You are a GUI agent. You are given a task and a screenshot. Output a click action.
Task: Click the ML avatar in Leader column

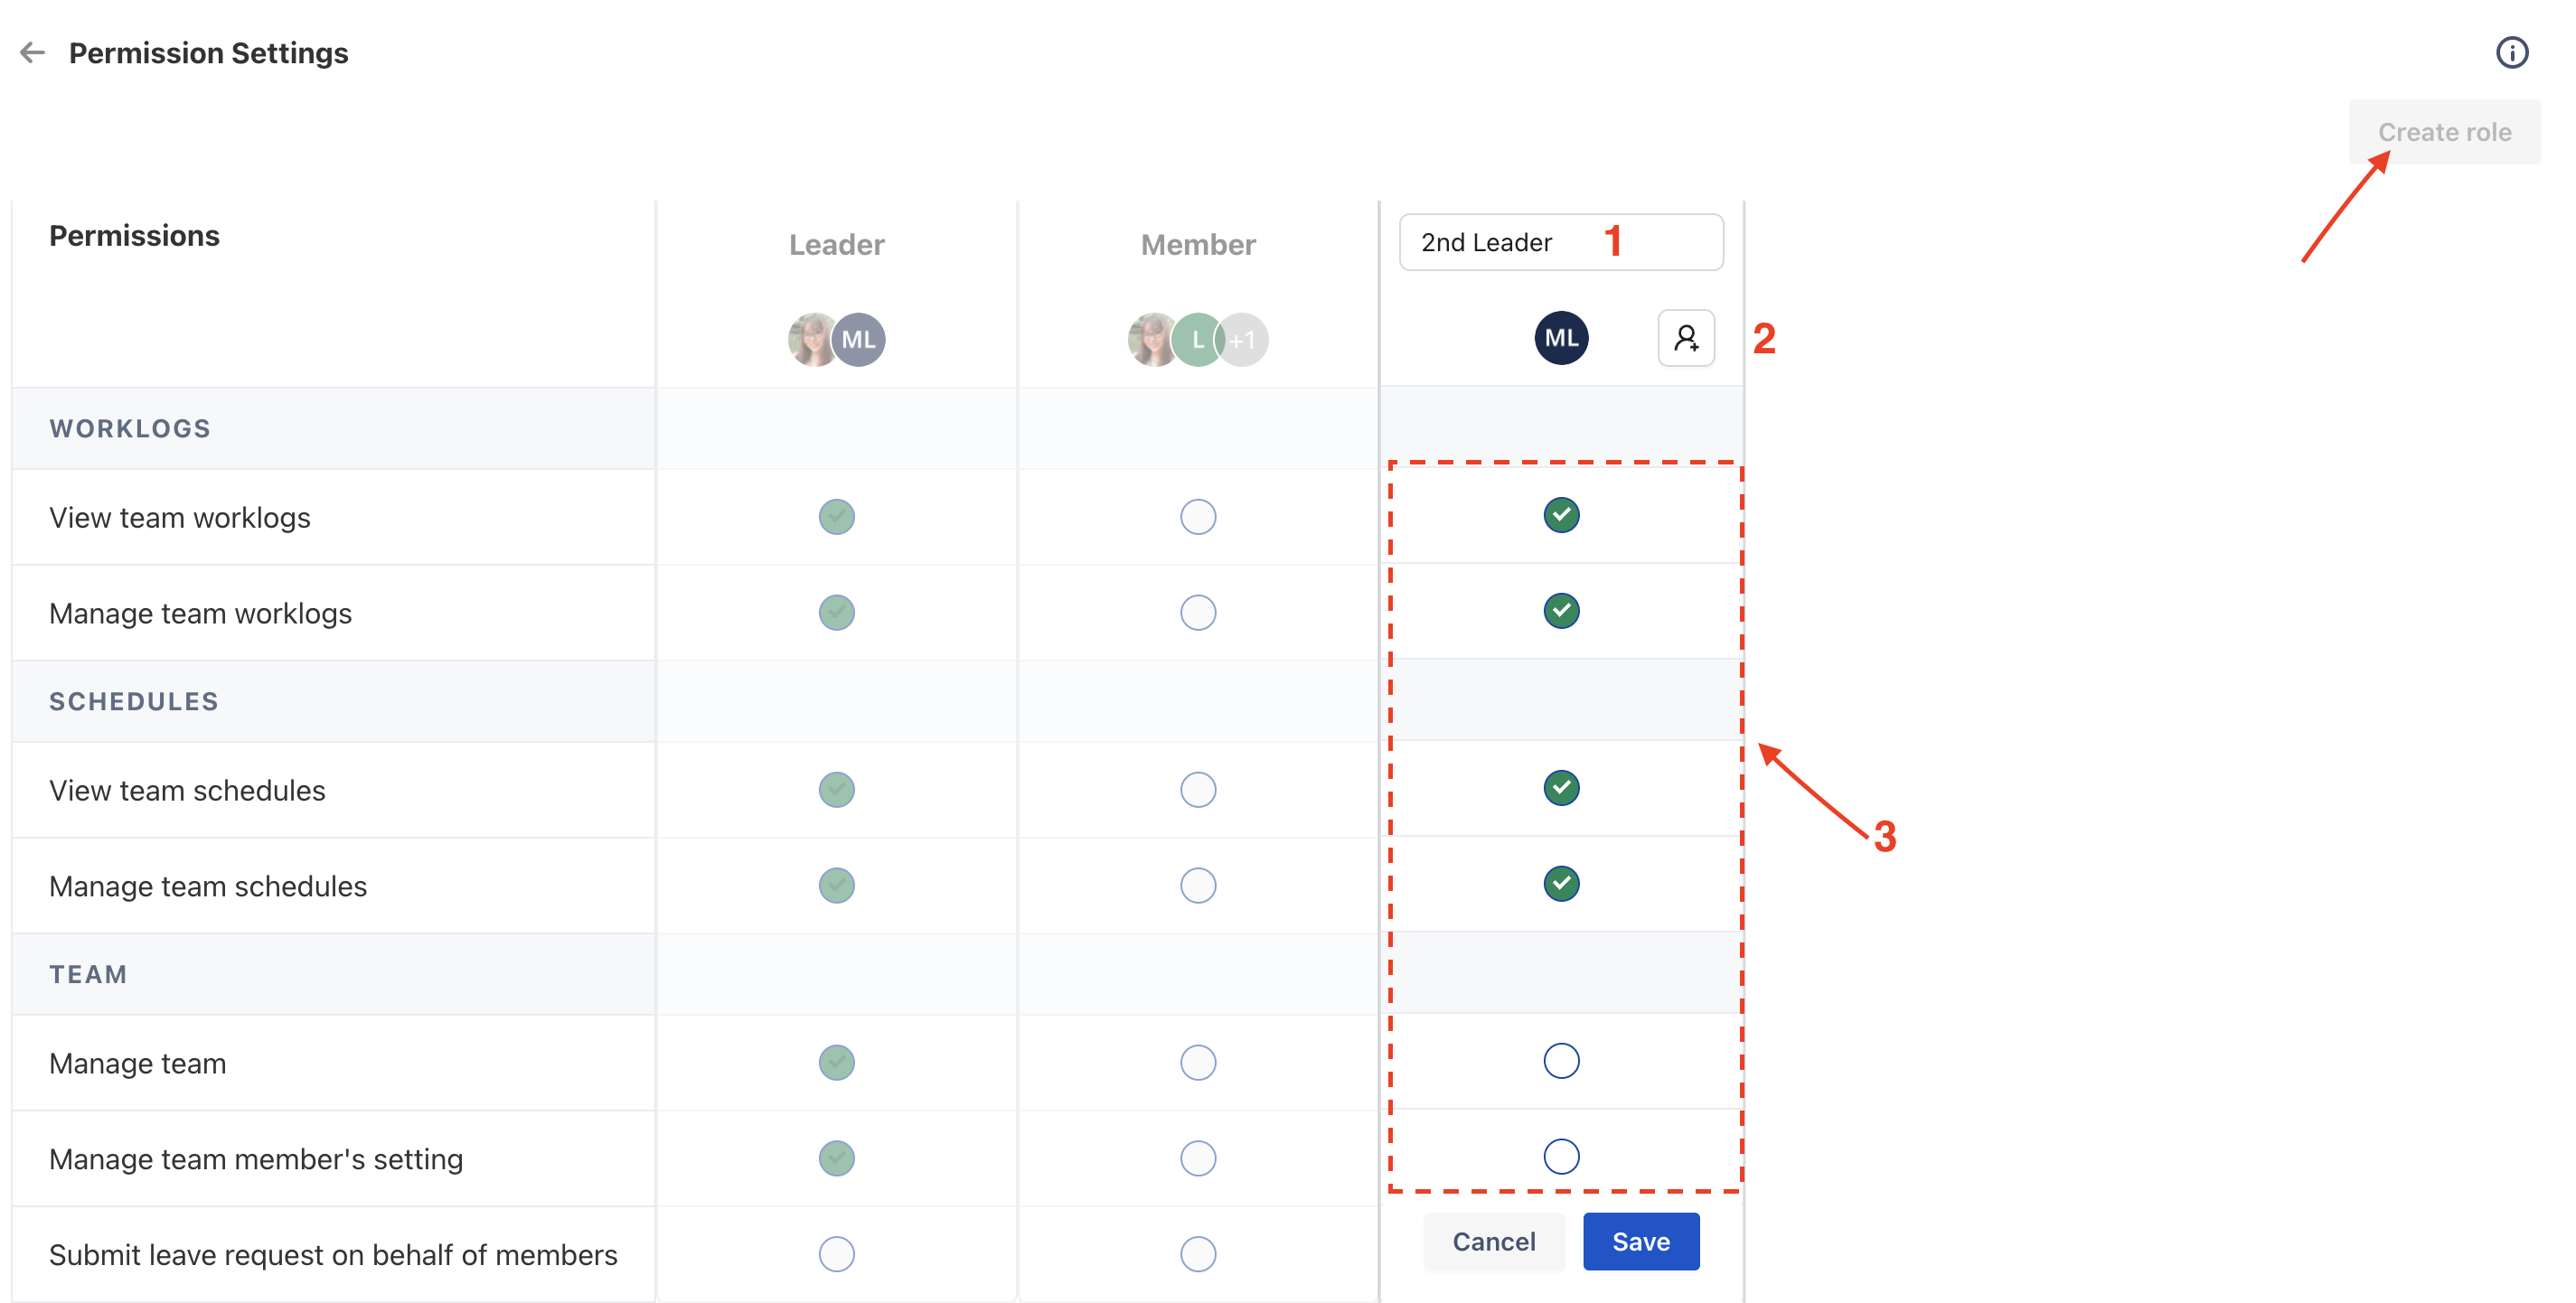click(859, 340)
